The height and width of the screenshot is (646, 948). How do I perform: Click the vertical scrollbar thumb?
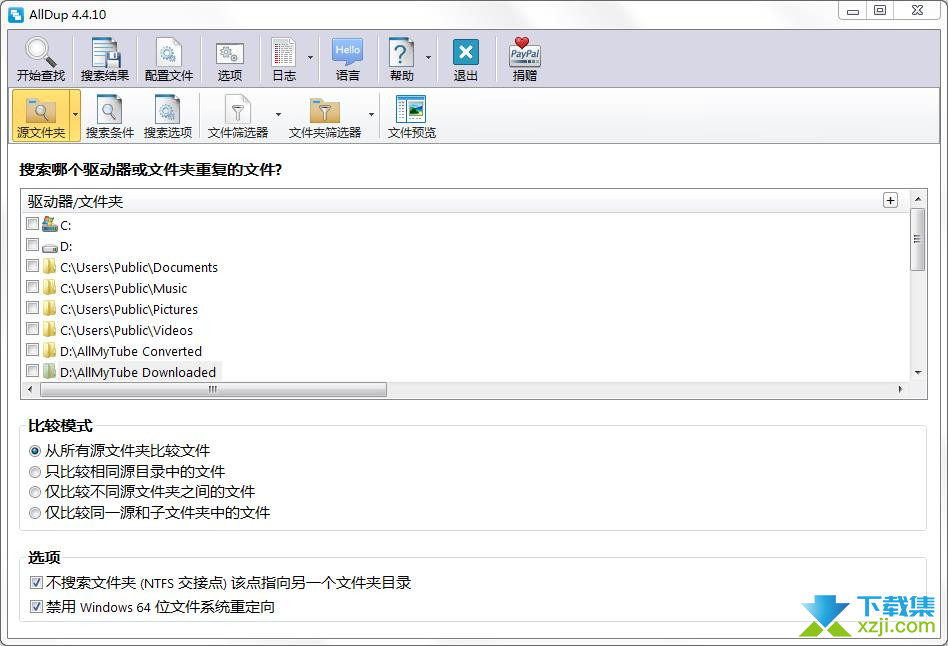(x=917, y=239)
